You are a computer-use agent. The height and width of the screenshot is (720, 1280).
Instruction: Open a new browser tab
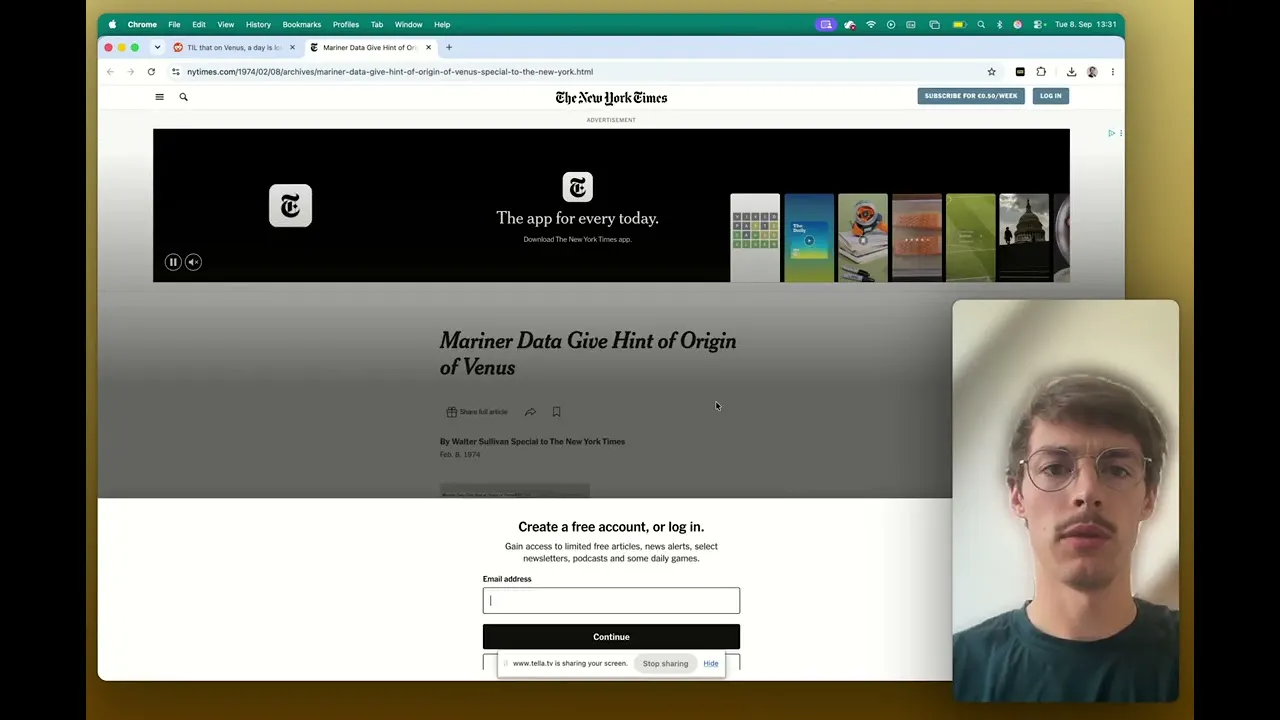(x=449, y=47)
